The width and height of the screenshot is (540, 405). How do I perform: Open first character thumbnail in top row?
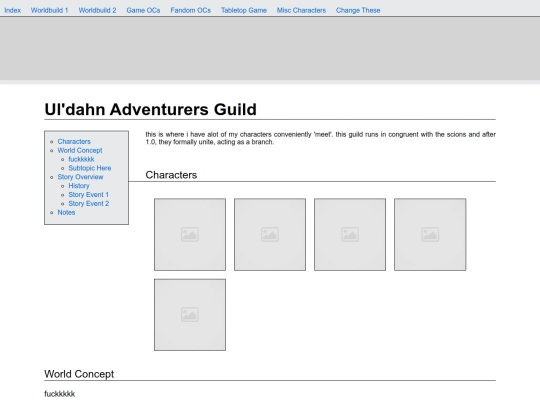point(190,235)
